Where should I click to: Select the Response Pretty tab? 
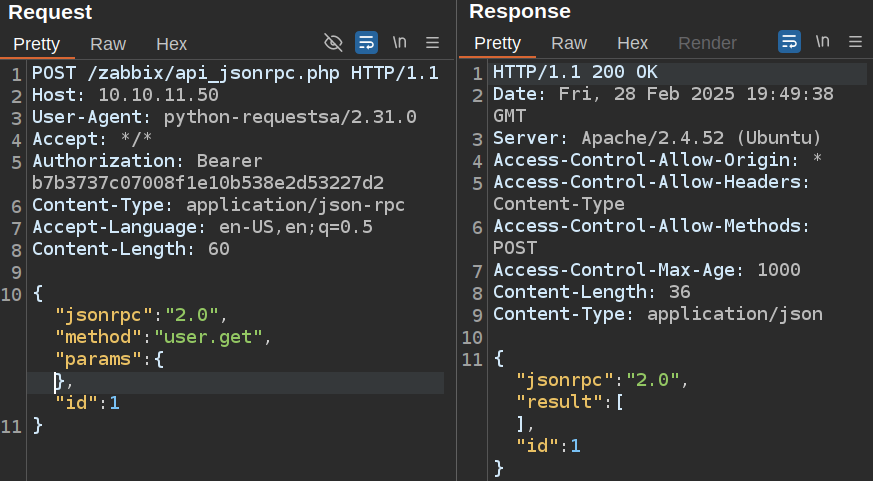tap(498, 44)
